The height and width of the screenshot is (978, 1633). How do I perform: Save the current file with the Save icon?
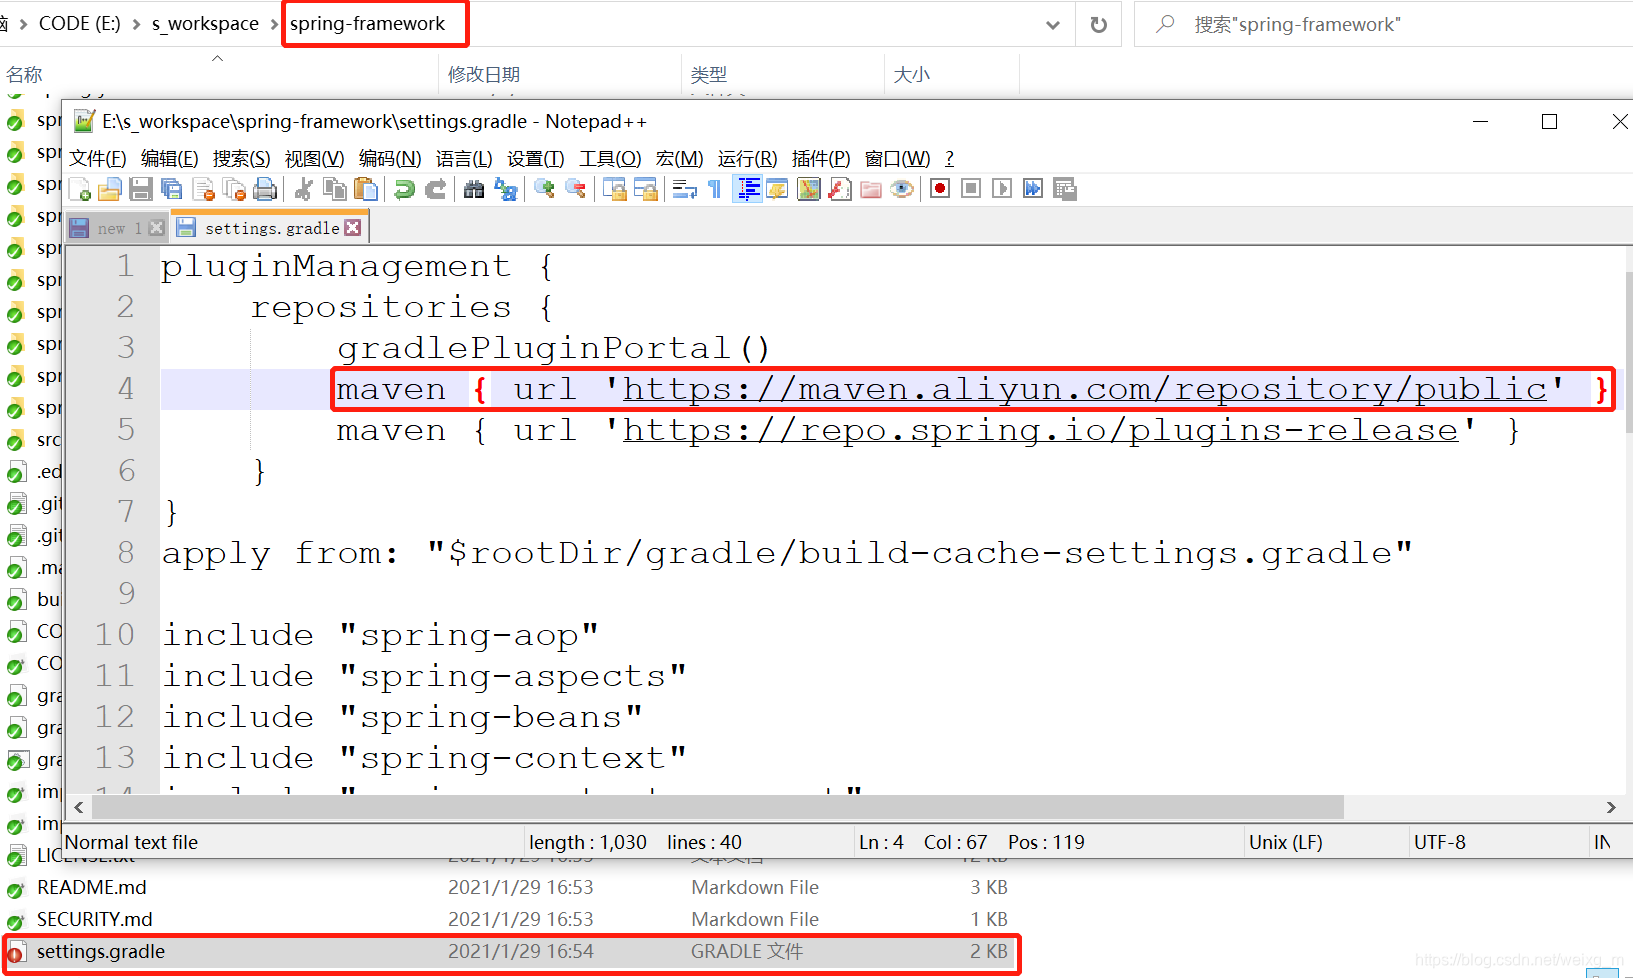pyautogui.click(x=141, y=189)
